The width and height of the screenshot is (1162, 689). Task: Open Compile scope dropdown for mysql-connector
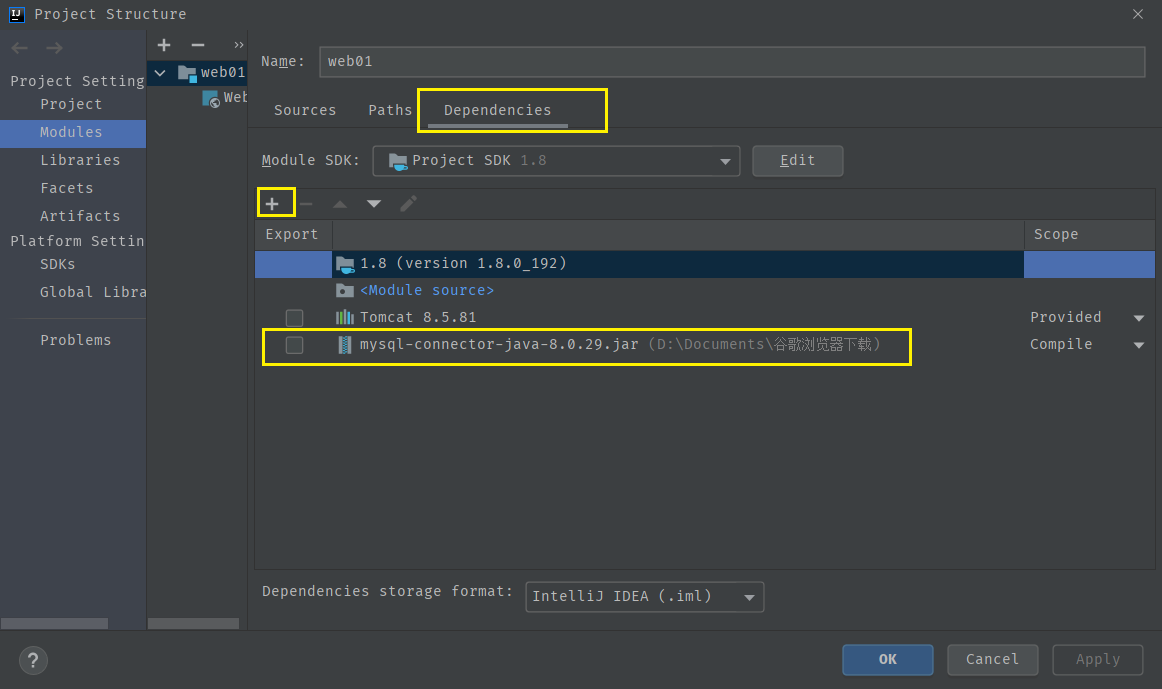click(x=1139, y=344)
